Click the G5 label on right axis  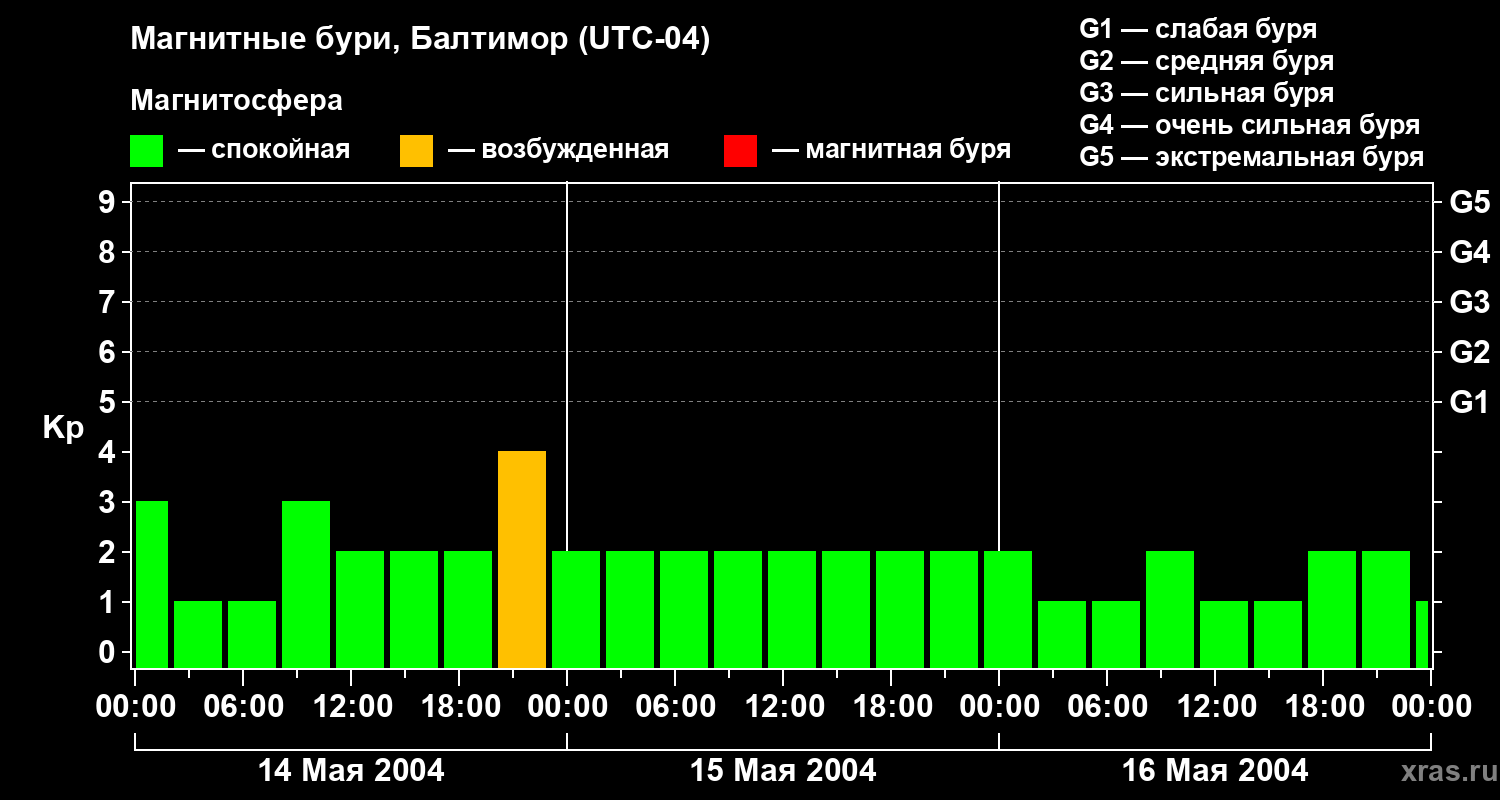click(1469, 202)
